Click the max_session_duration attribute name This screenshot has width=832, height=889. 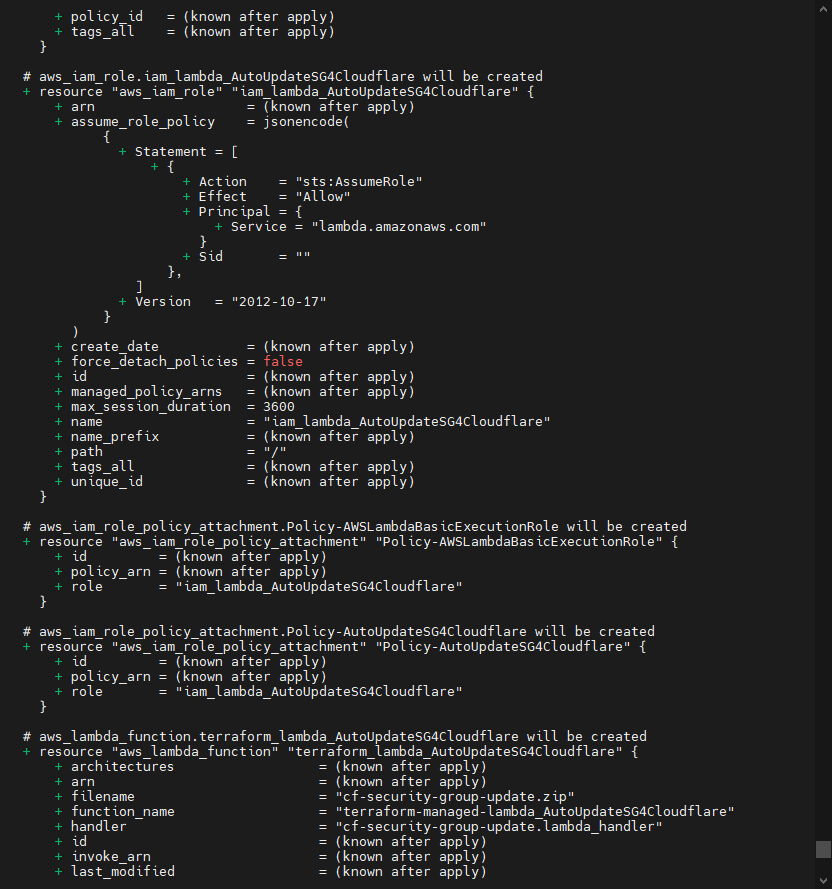point(150,406)
